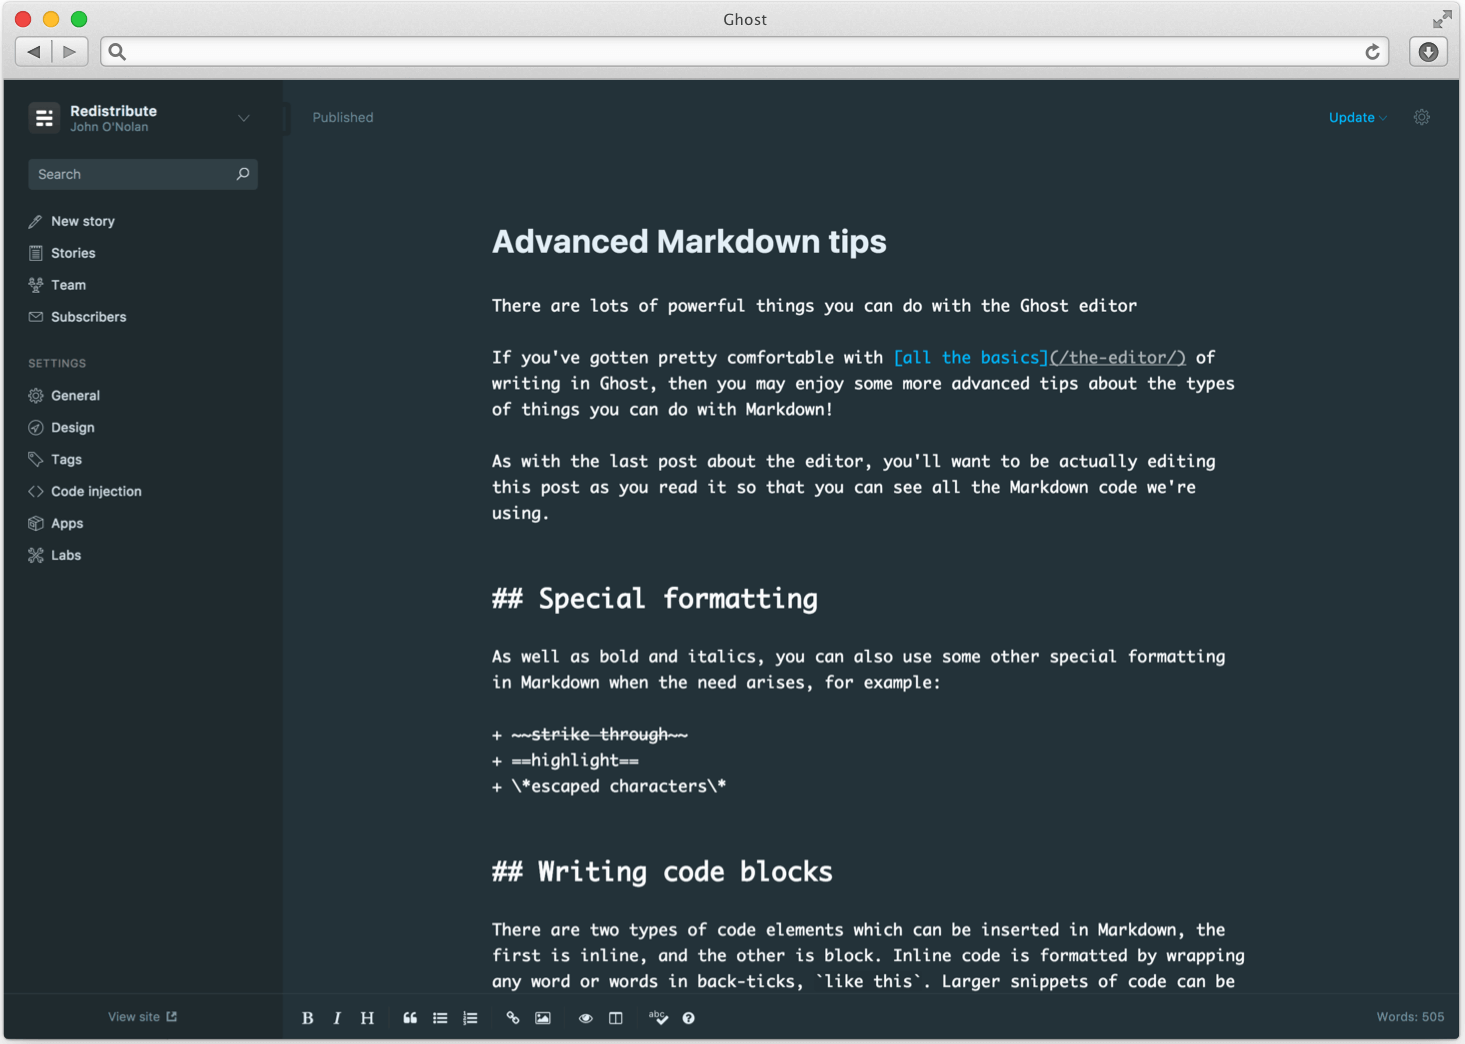Insert a blockquote
Screen dimensions: 1465x1044
click(410, 1018)
